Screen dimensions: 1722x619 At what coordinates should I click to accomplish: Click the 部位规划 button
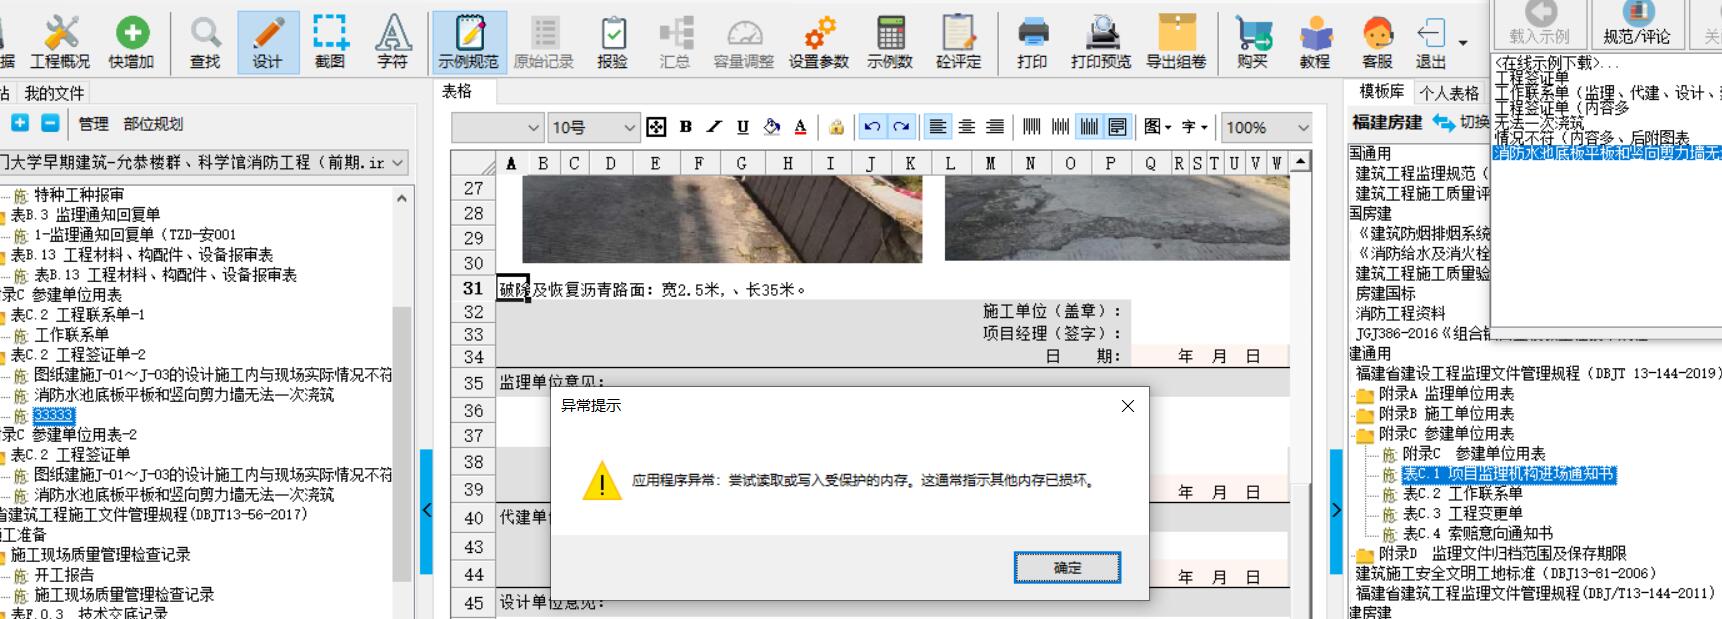pos(153,124)
